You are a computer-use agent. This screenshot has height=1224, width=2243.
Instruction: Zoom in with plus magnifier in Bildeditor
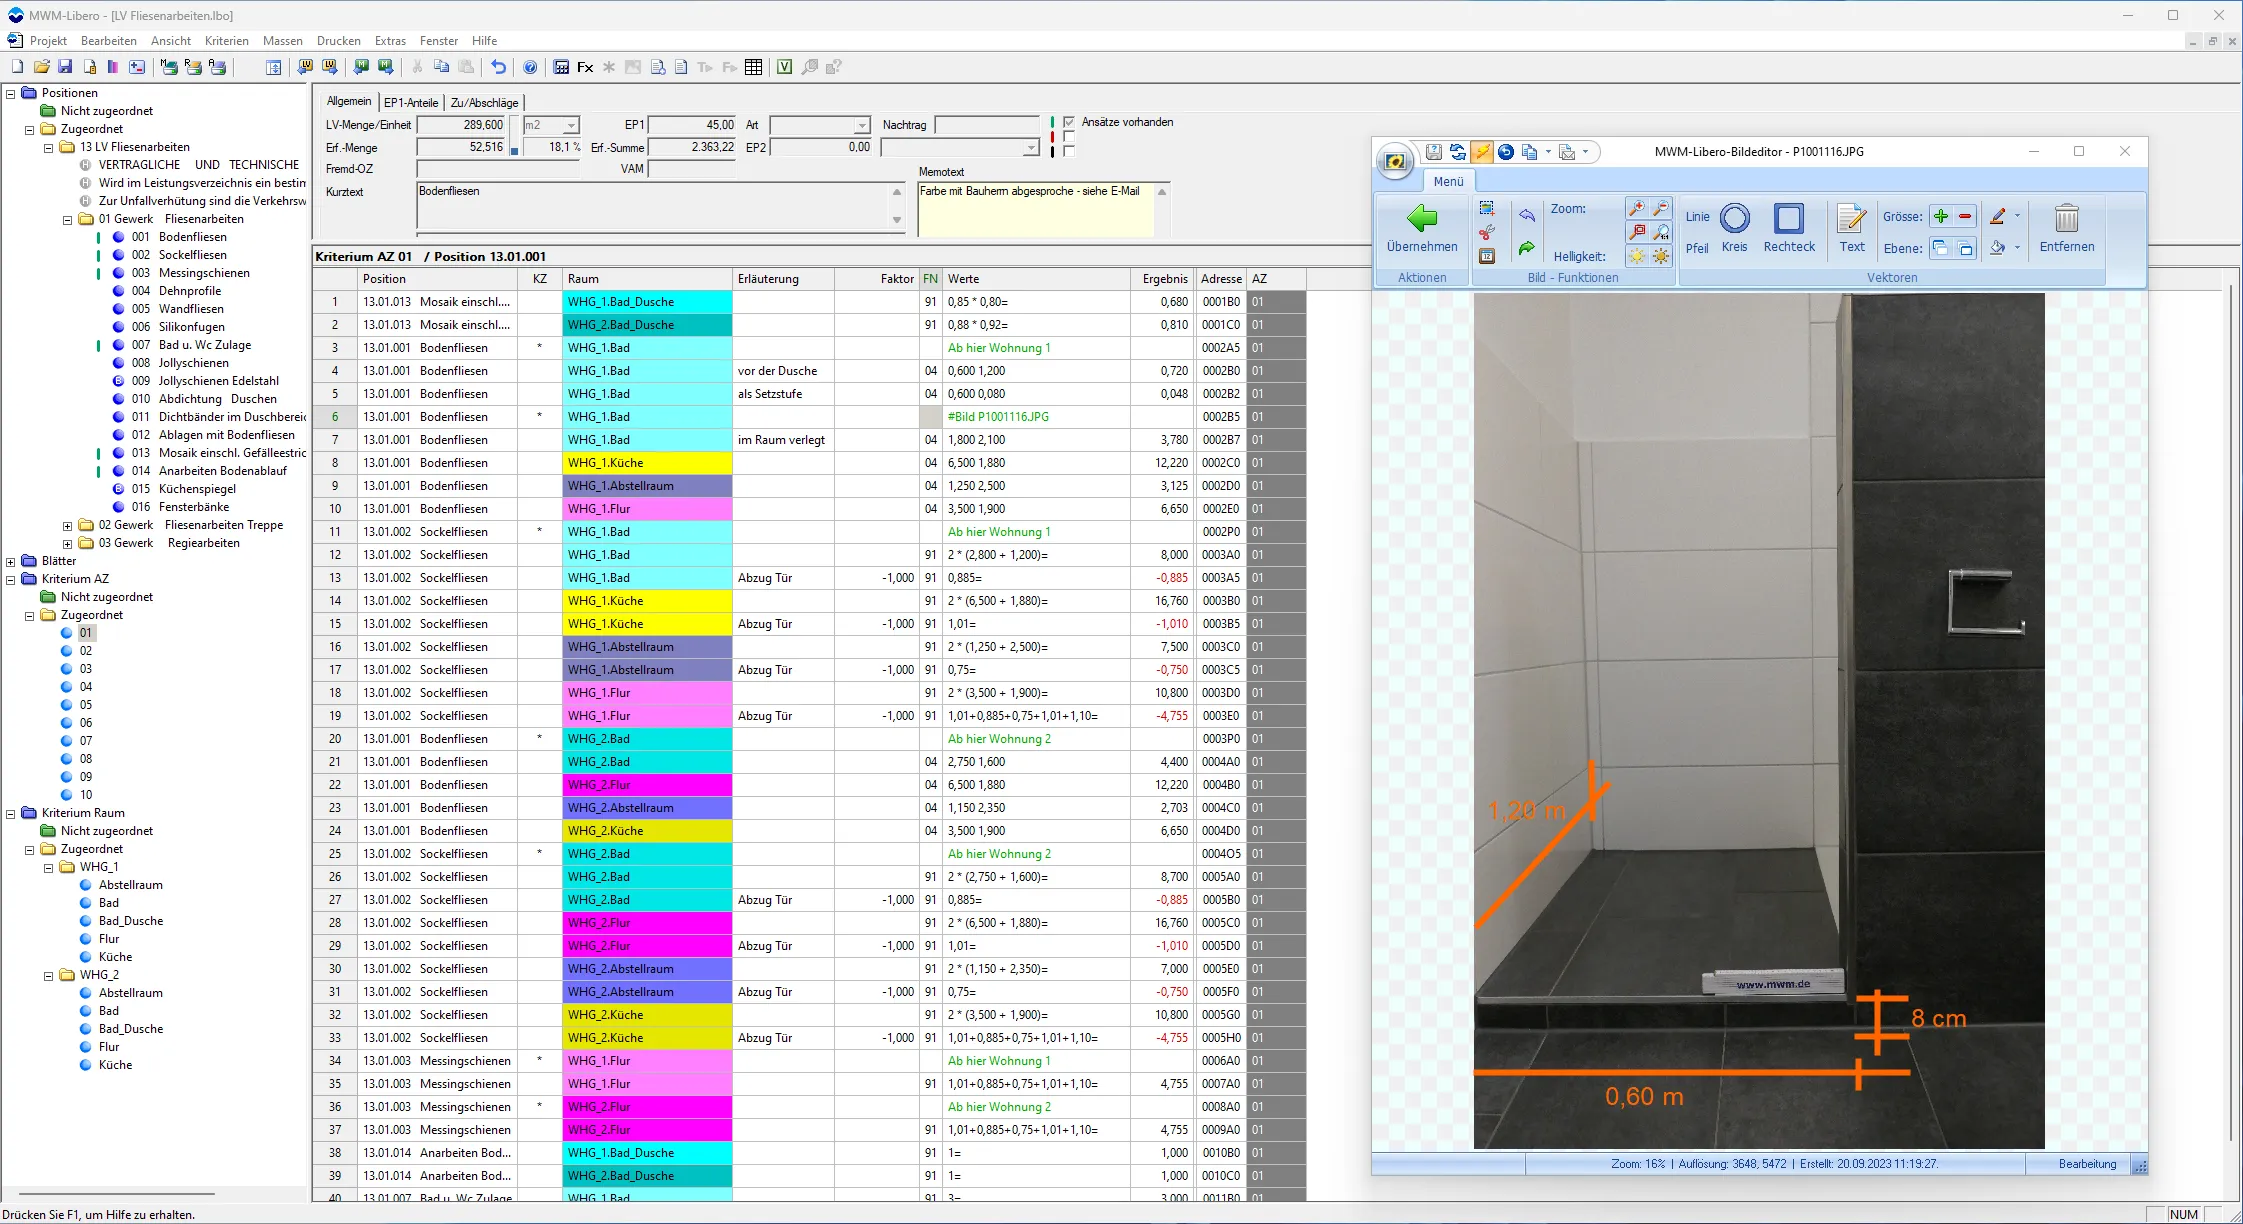[1637, 208]
